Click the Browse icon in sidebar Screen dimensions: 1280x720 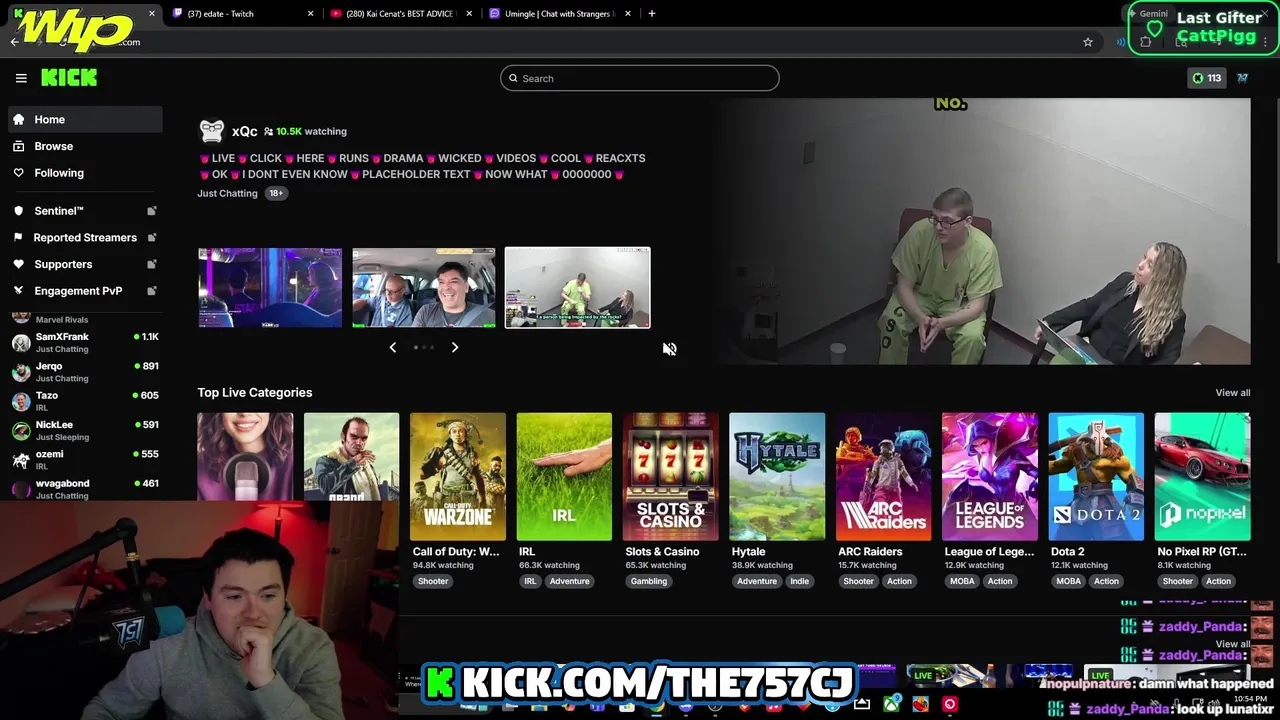(18, 146)
